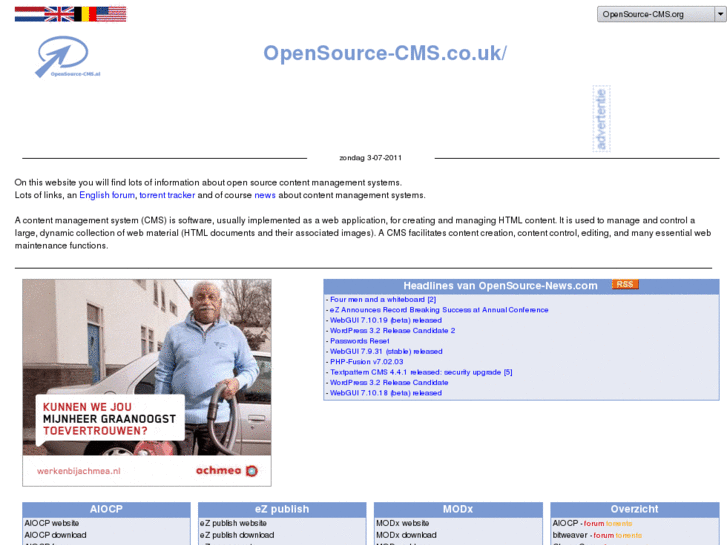Click the Headlines van OpenSource-News.com title
Viewport: 727px width, 545px height.
tap(500, 286)
